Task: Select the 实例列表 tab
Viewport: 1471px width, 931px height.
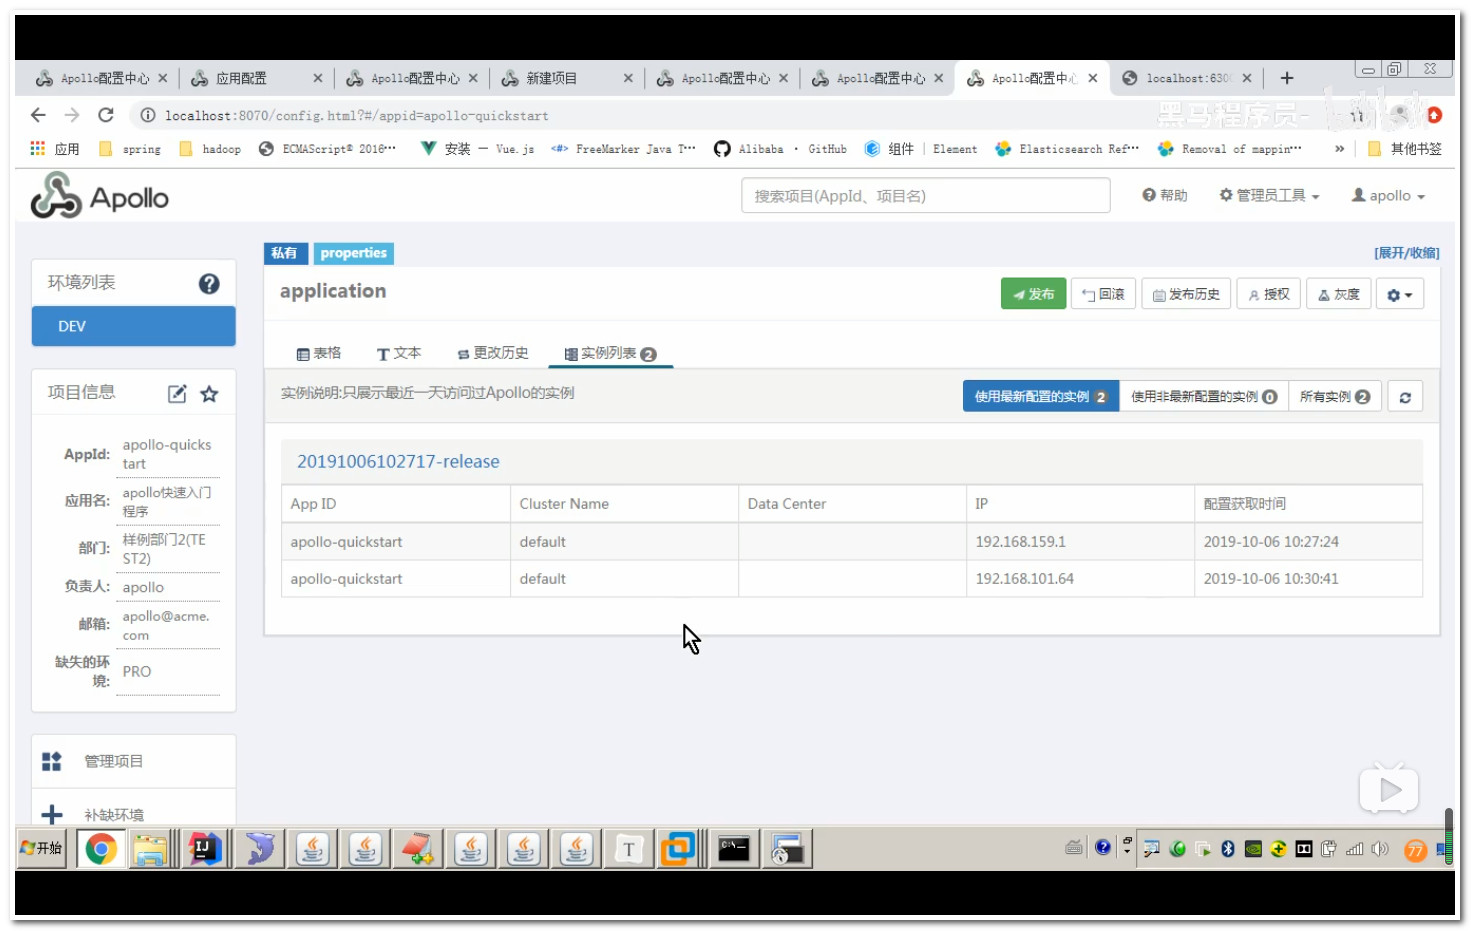Action: tap(610, 354)
